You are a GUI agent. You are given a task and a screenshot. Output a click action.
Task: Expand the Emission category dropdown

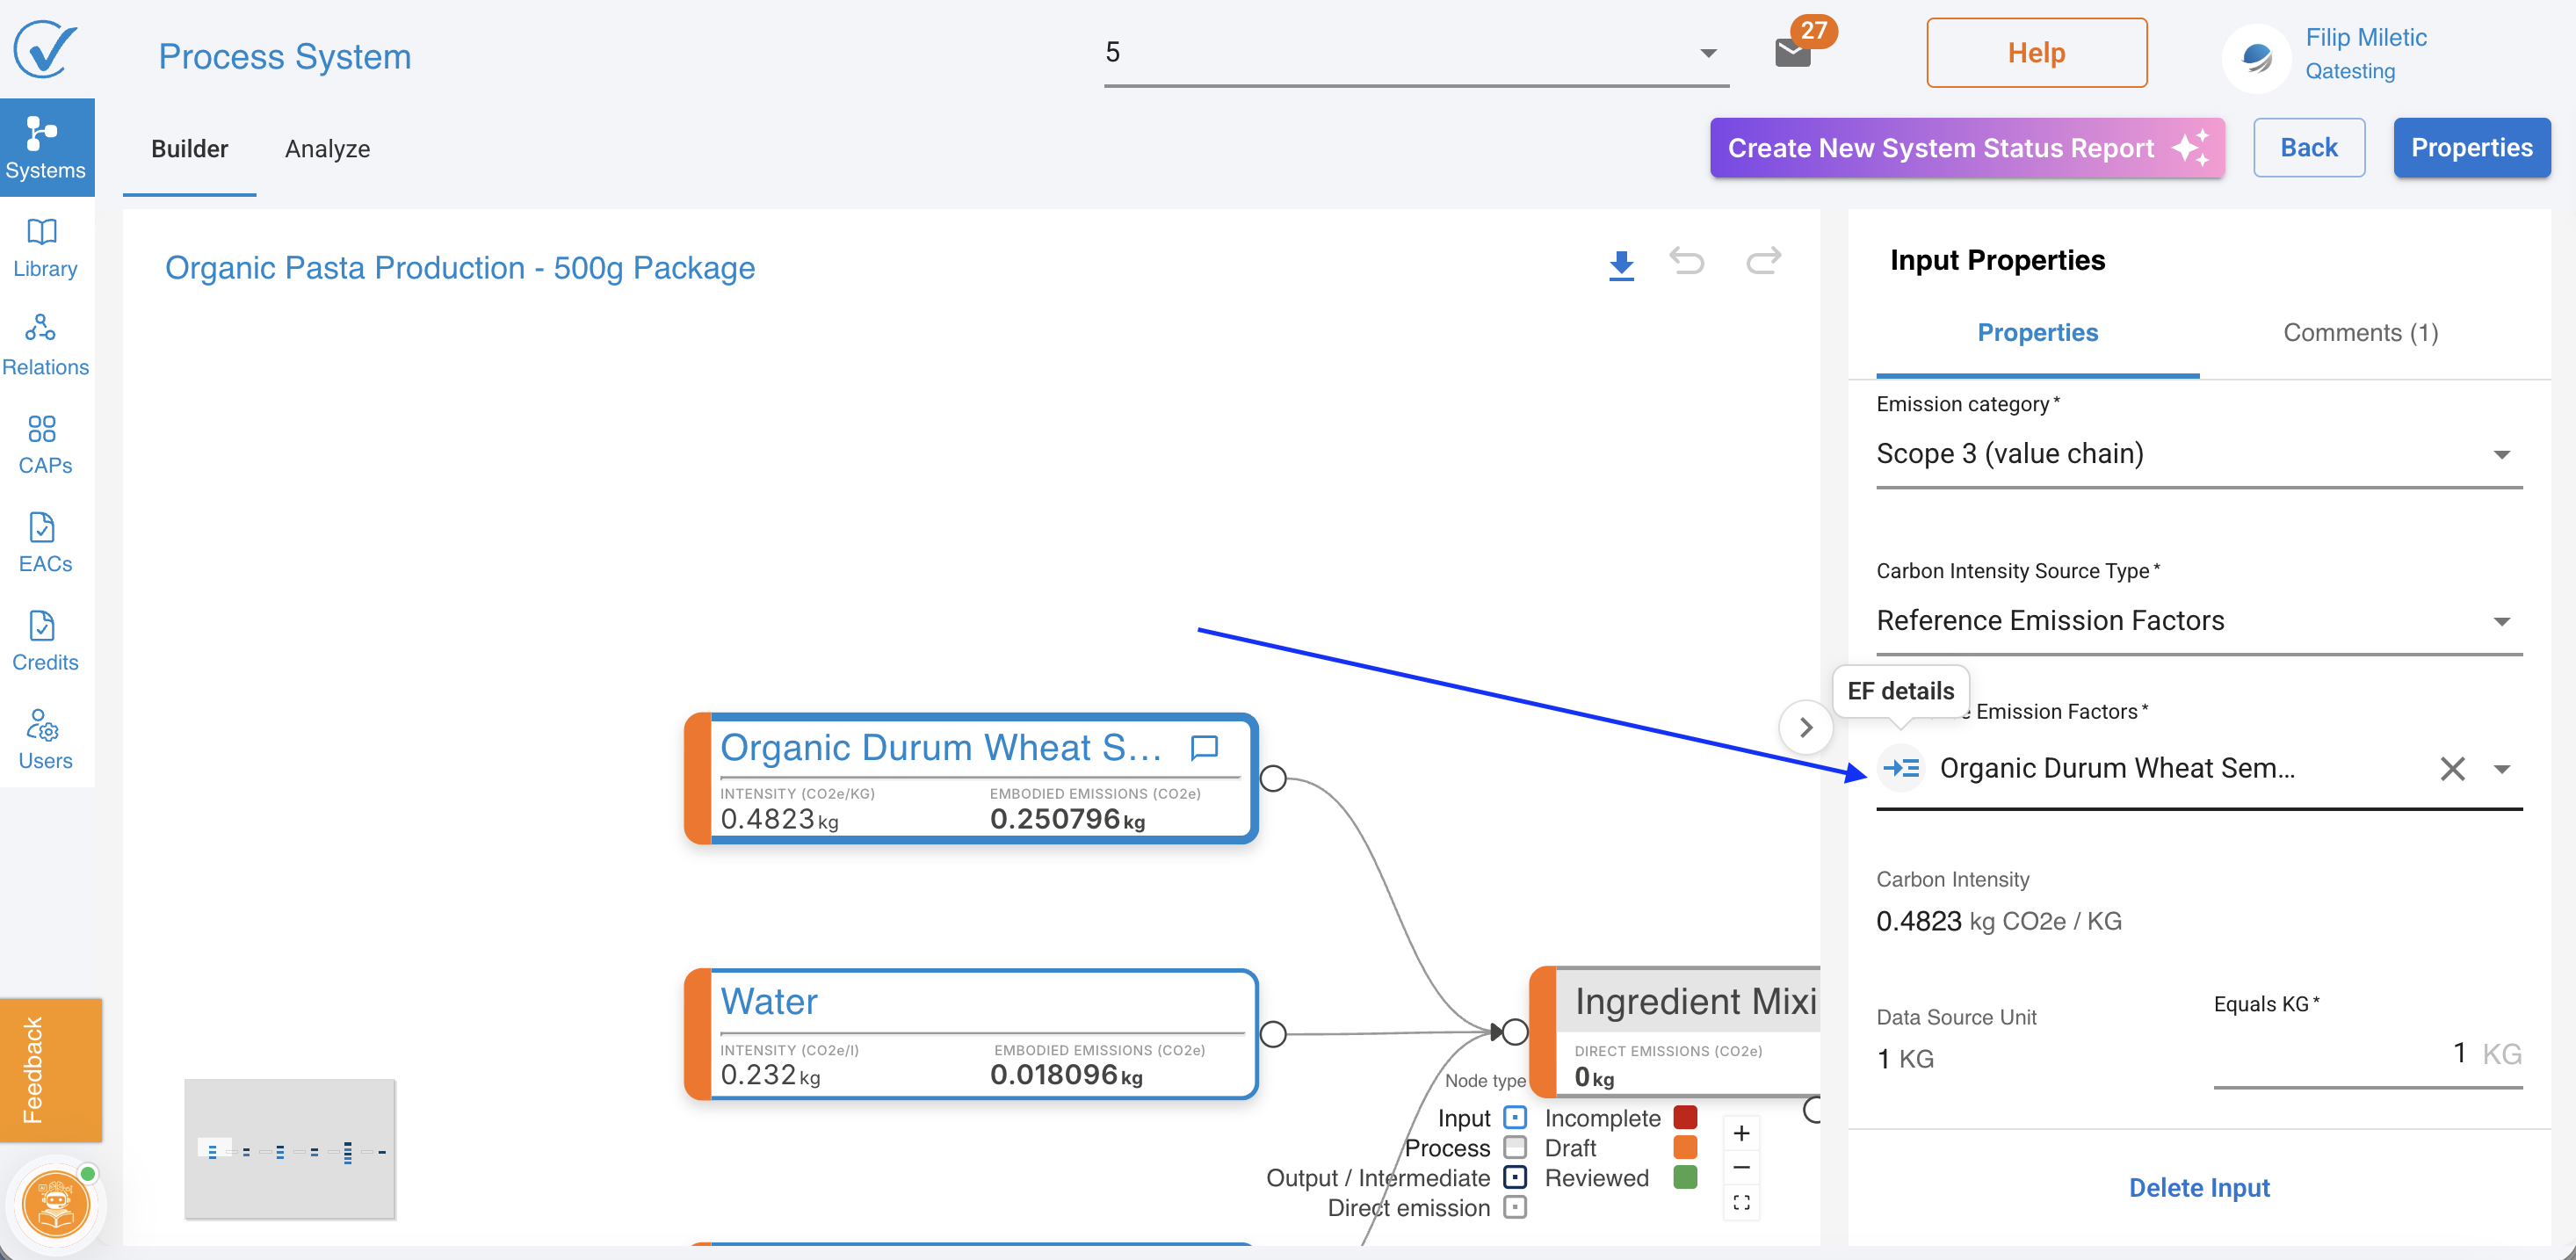point(2198,454)
